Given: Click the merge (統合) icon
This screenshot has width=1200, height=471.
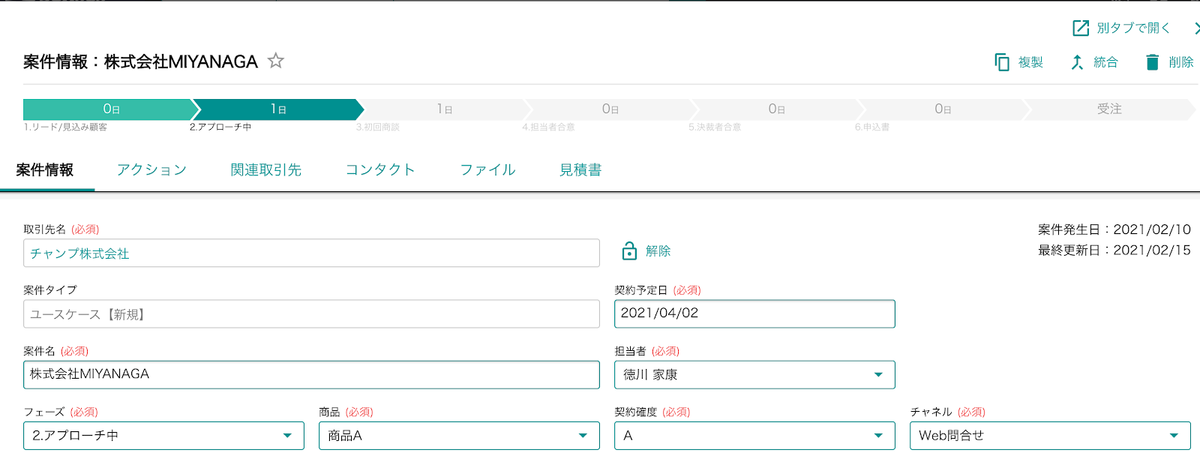Looking at the screenshot, I should coord(1077,62).
